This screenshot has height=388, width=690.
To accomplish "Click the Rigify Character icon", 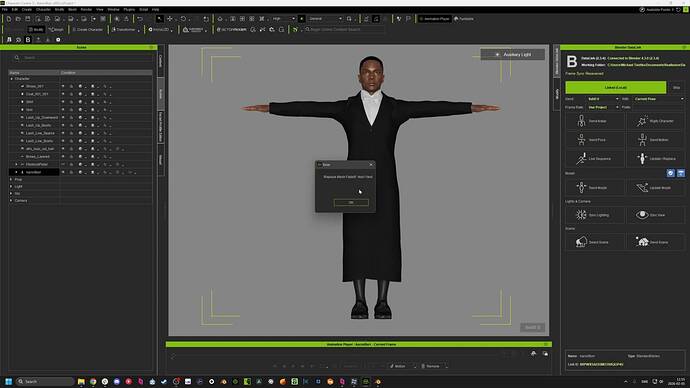I will [642, 121].
